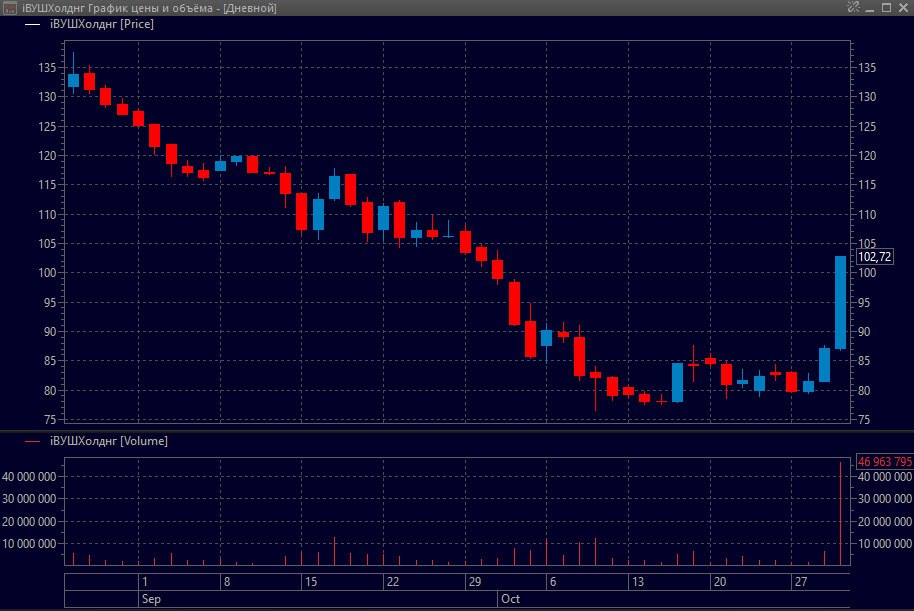Minimize the chart window
The image size is (914, 611).
pyautogui.click(x=870, y=8)
